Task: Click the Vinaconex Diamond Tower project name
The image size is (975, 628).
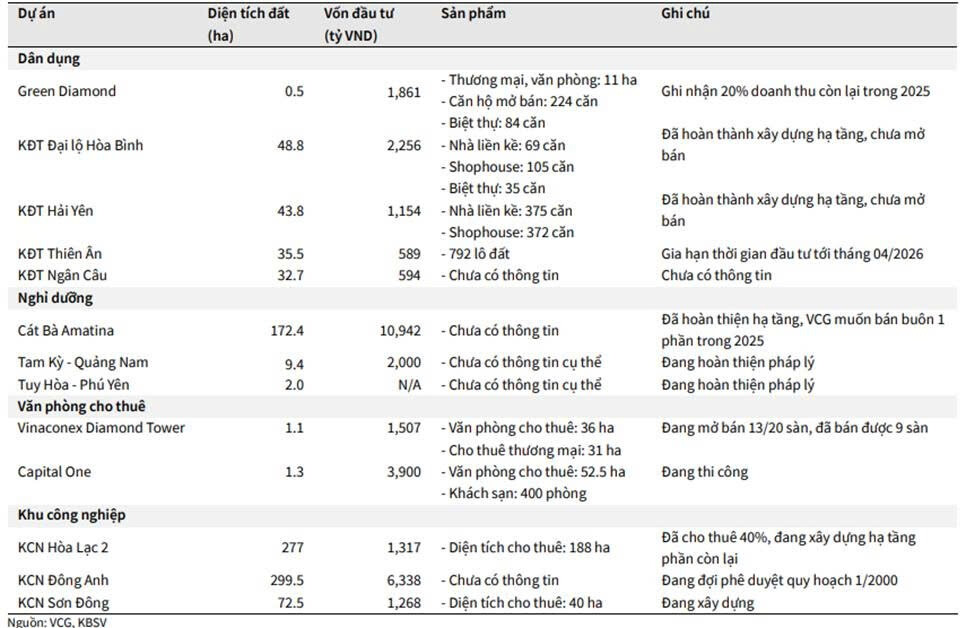Action: (x=101, y=428)
